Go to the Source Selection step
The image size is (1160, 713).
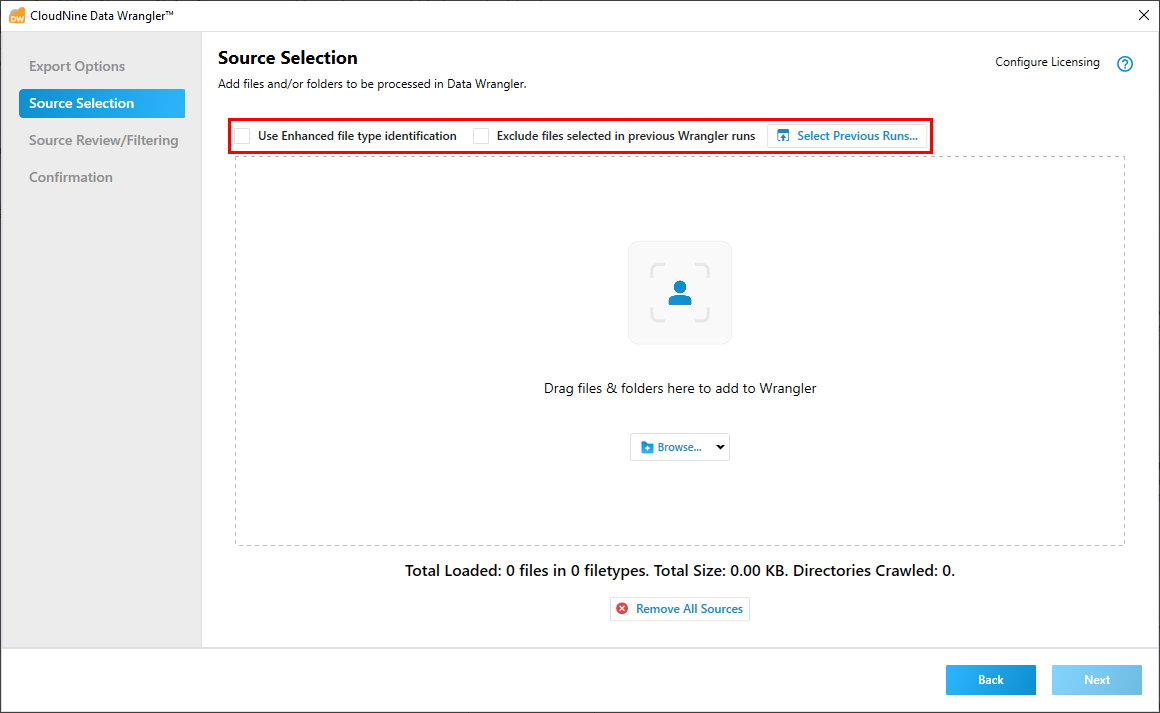coord(102,104)
